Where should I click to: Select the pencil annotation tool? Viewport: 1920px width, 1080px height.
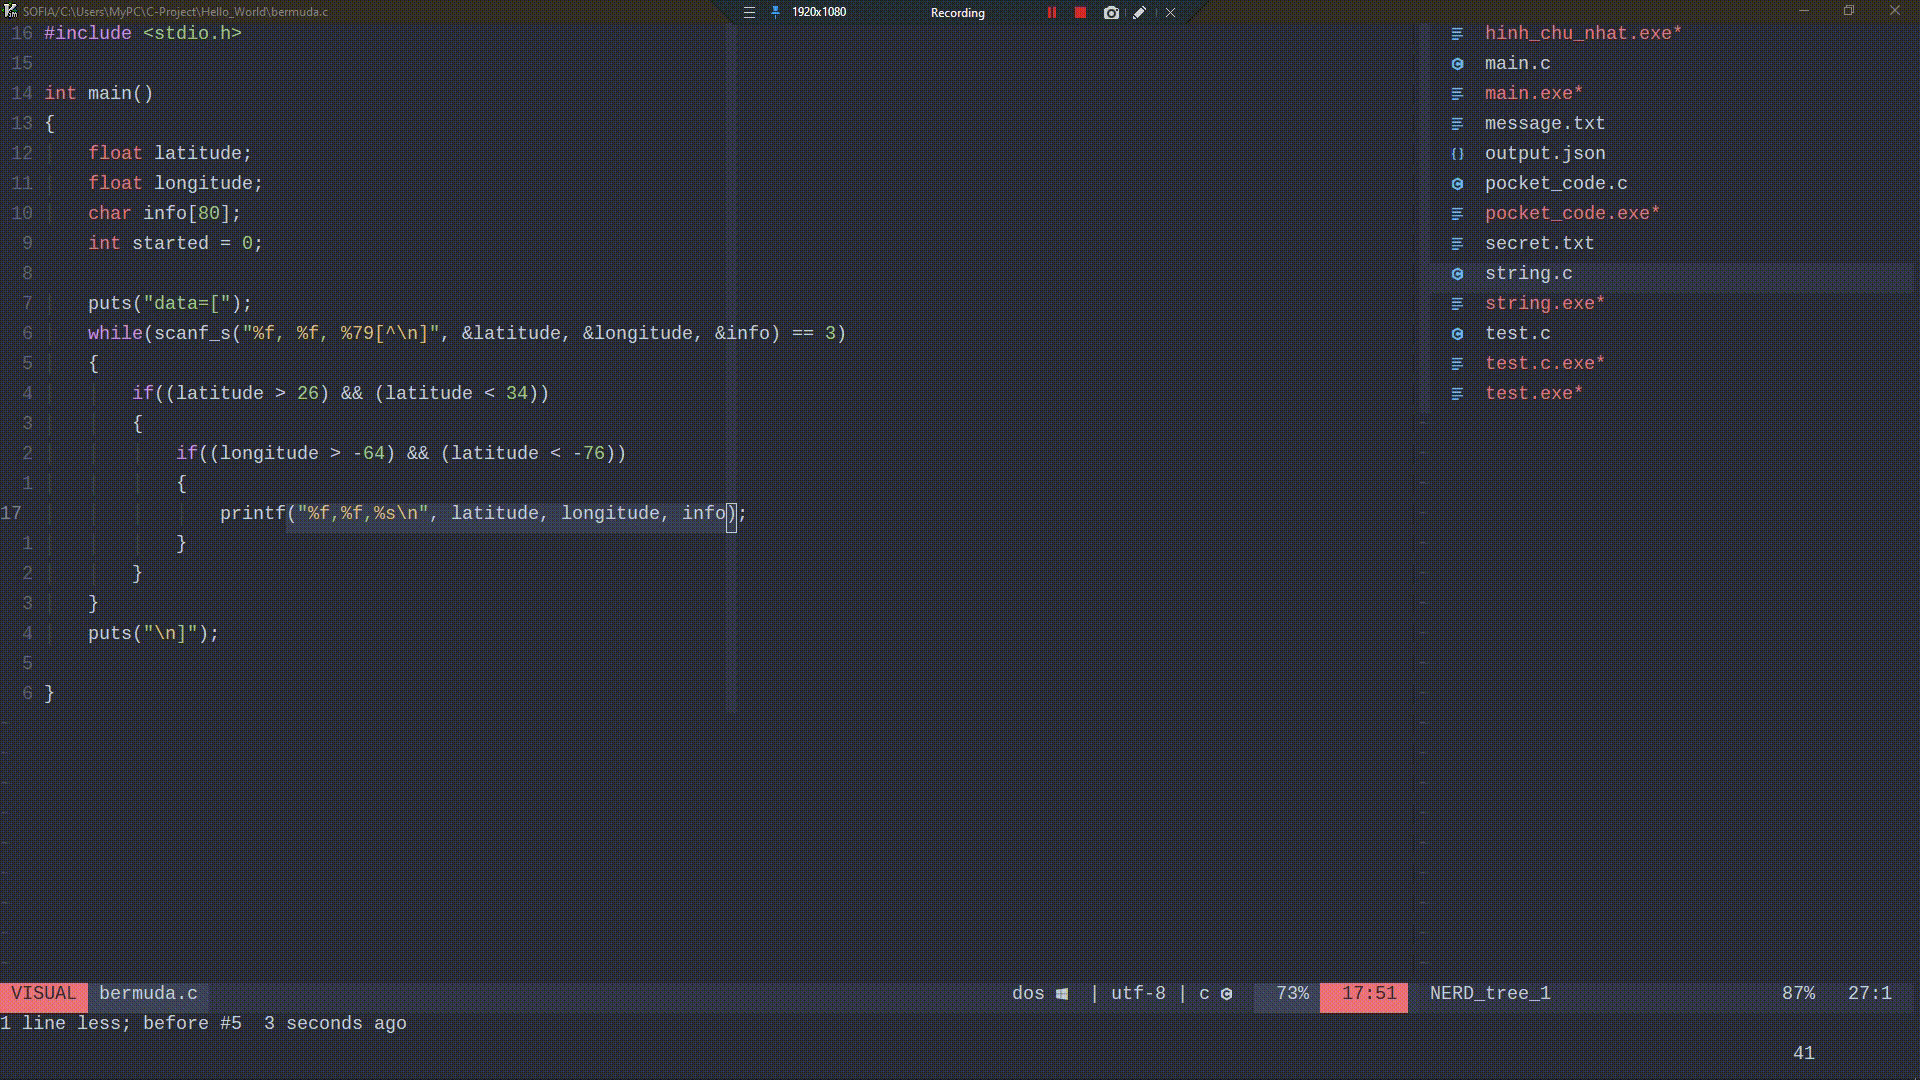(1140, 13)
